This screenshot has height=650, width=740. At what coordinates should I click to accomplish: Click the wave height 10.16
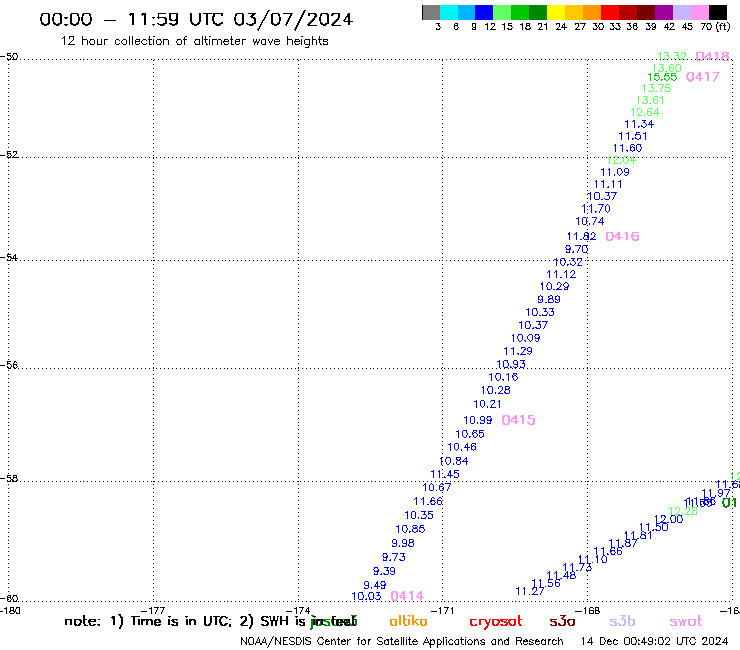[503, 377]
